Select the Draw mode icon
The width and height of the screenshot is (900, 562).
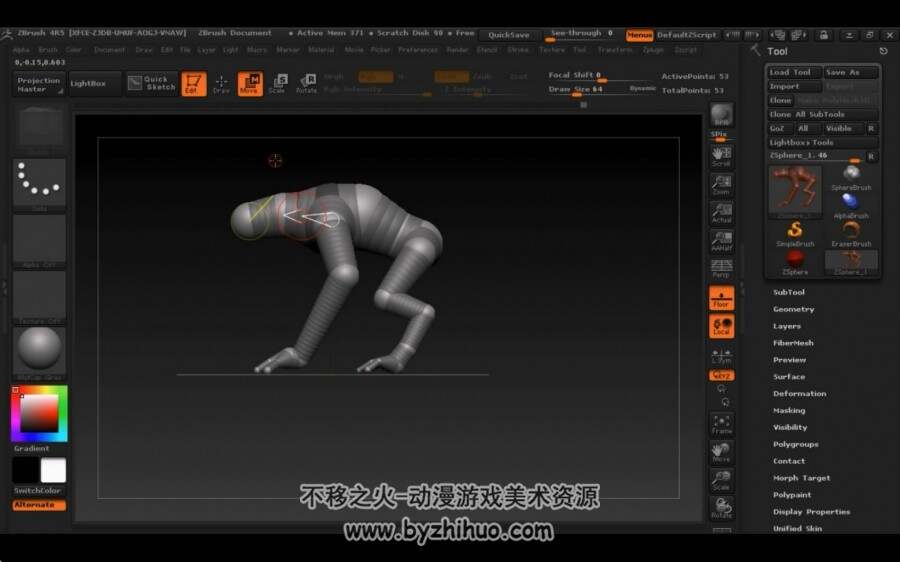pyautogui.click(x=221, y=84)
